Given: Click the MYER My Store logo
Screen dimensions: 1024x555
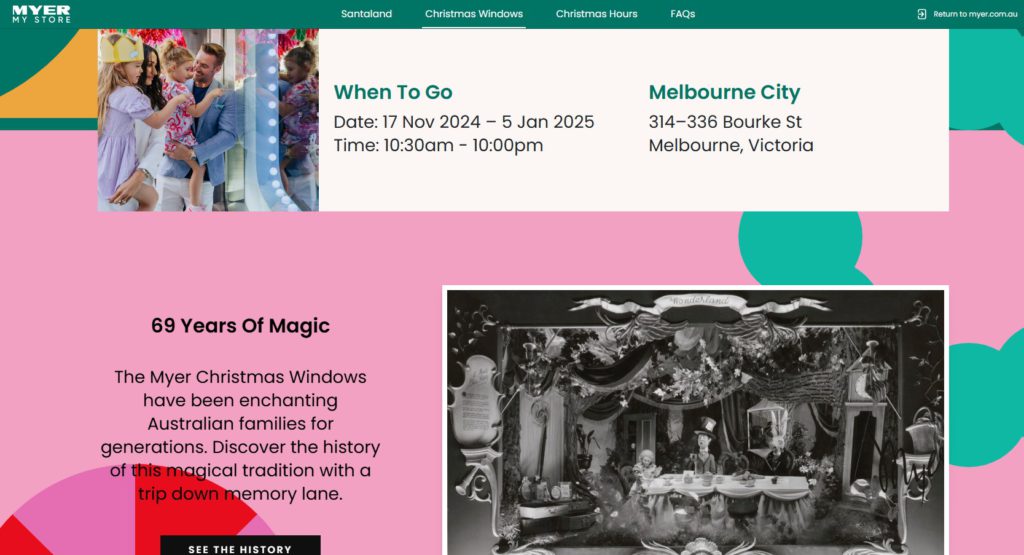Looking at the screenshot, I should pos(42,14).
